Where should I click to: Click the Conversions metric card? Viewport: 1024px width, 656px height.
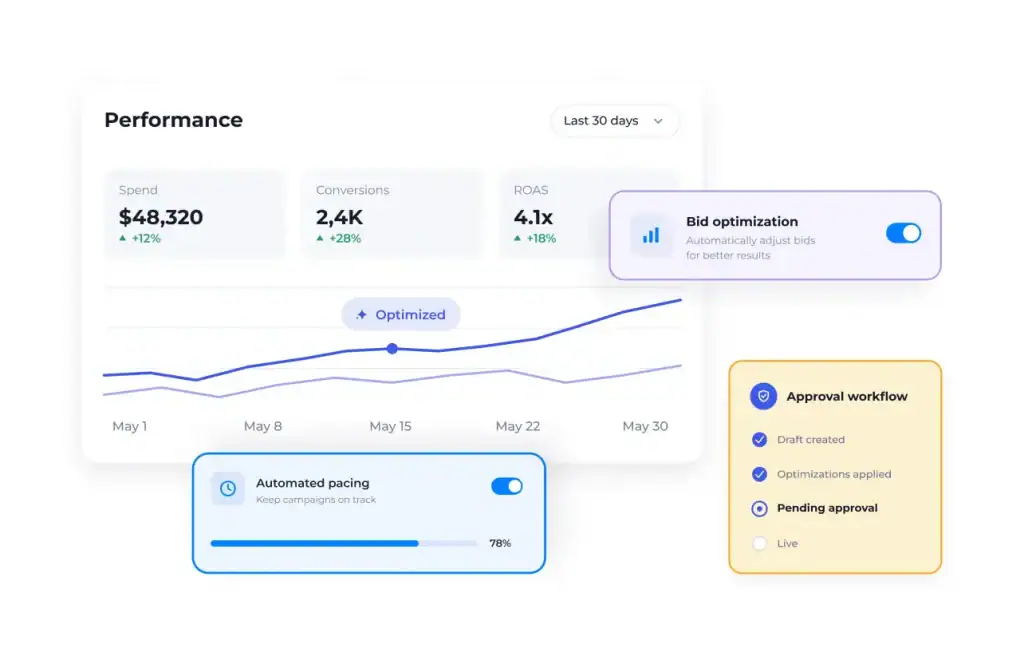point(392,214)
